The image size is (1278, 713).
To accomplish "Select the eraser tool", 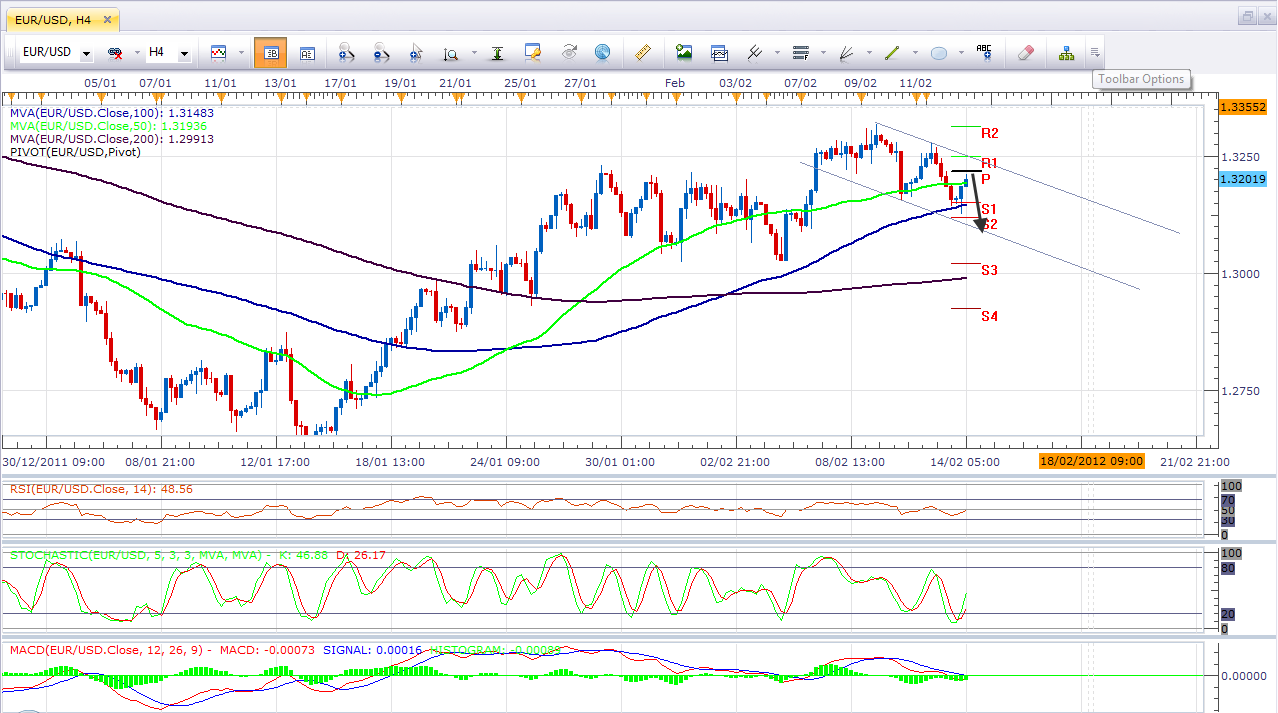I will pyautogui.click(x=1025, y=52).
